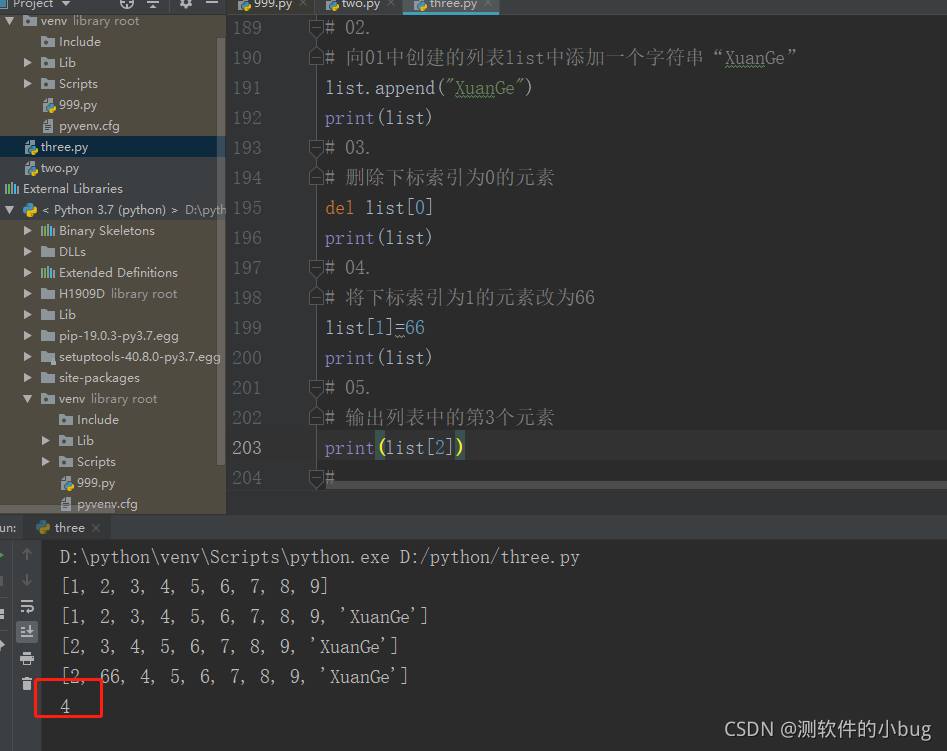This screenshot has width=947, height=751.
Task: Click the Binary Skeletons library icon
Action: 48,231
